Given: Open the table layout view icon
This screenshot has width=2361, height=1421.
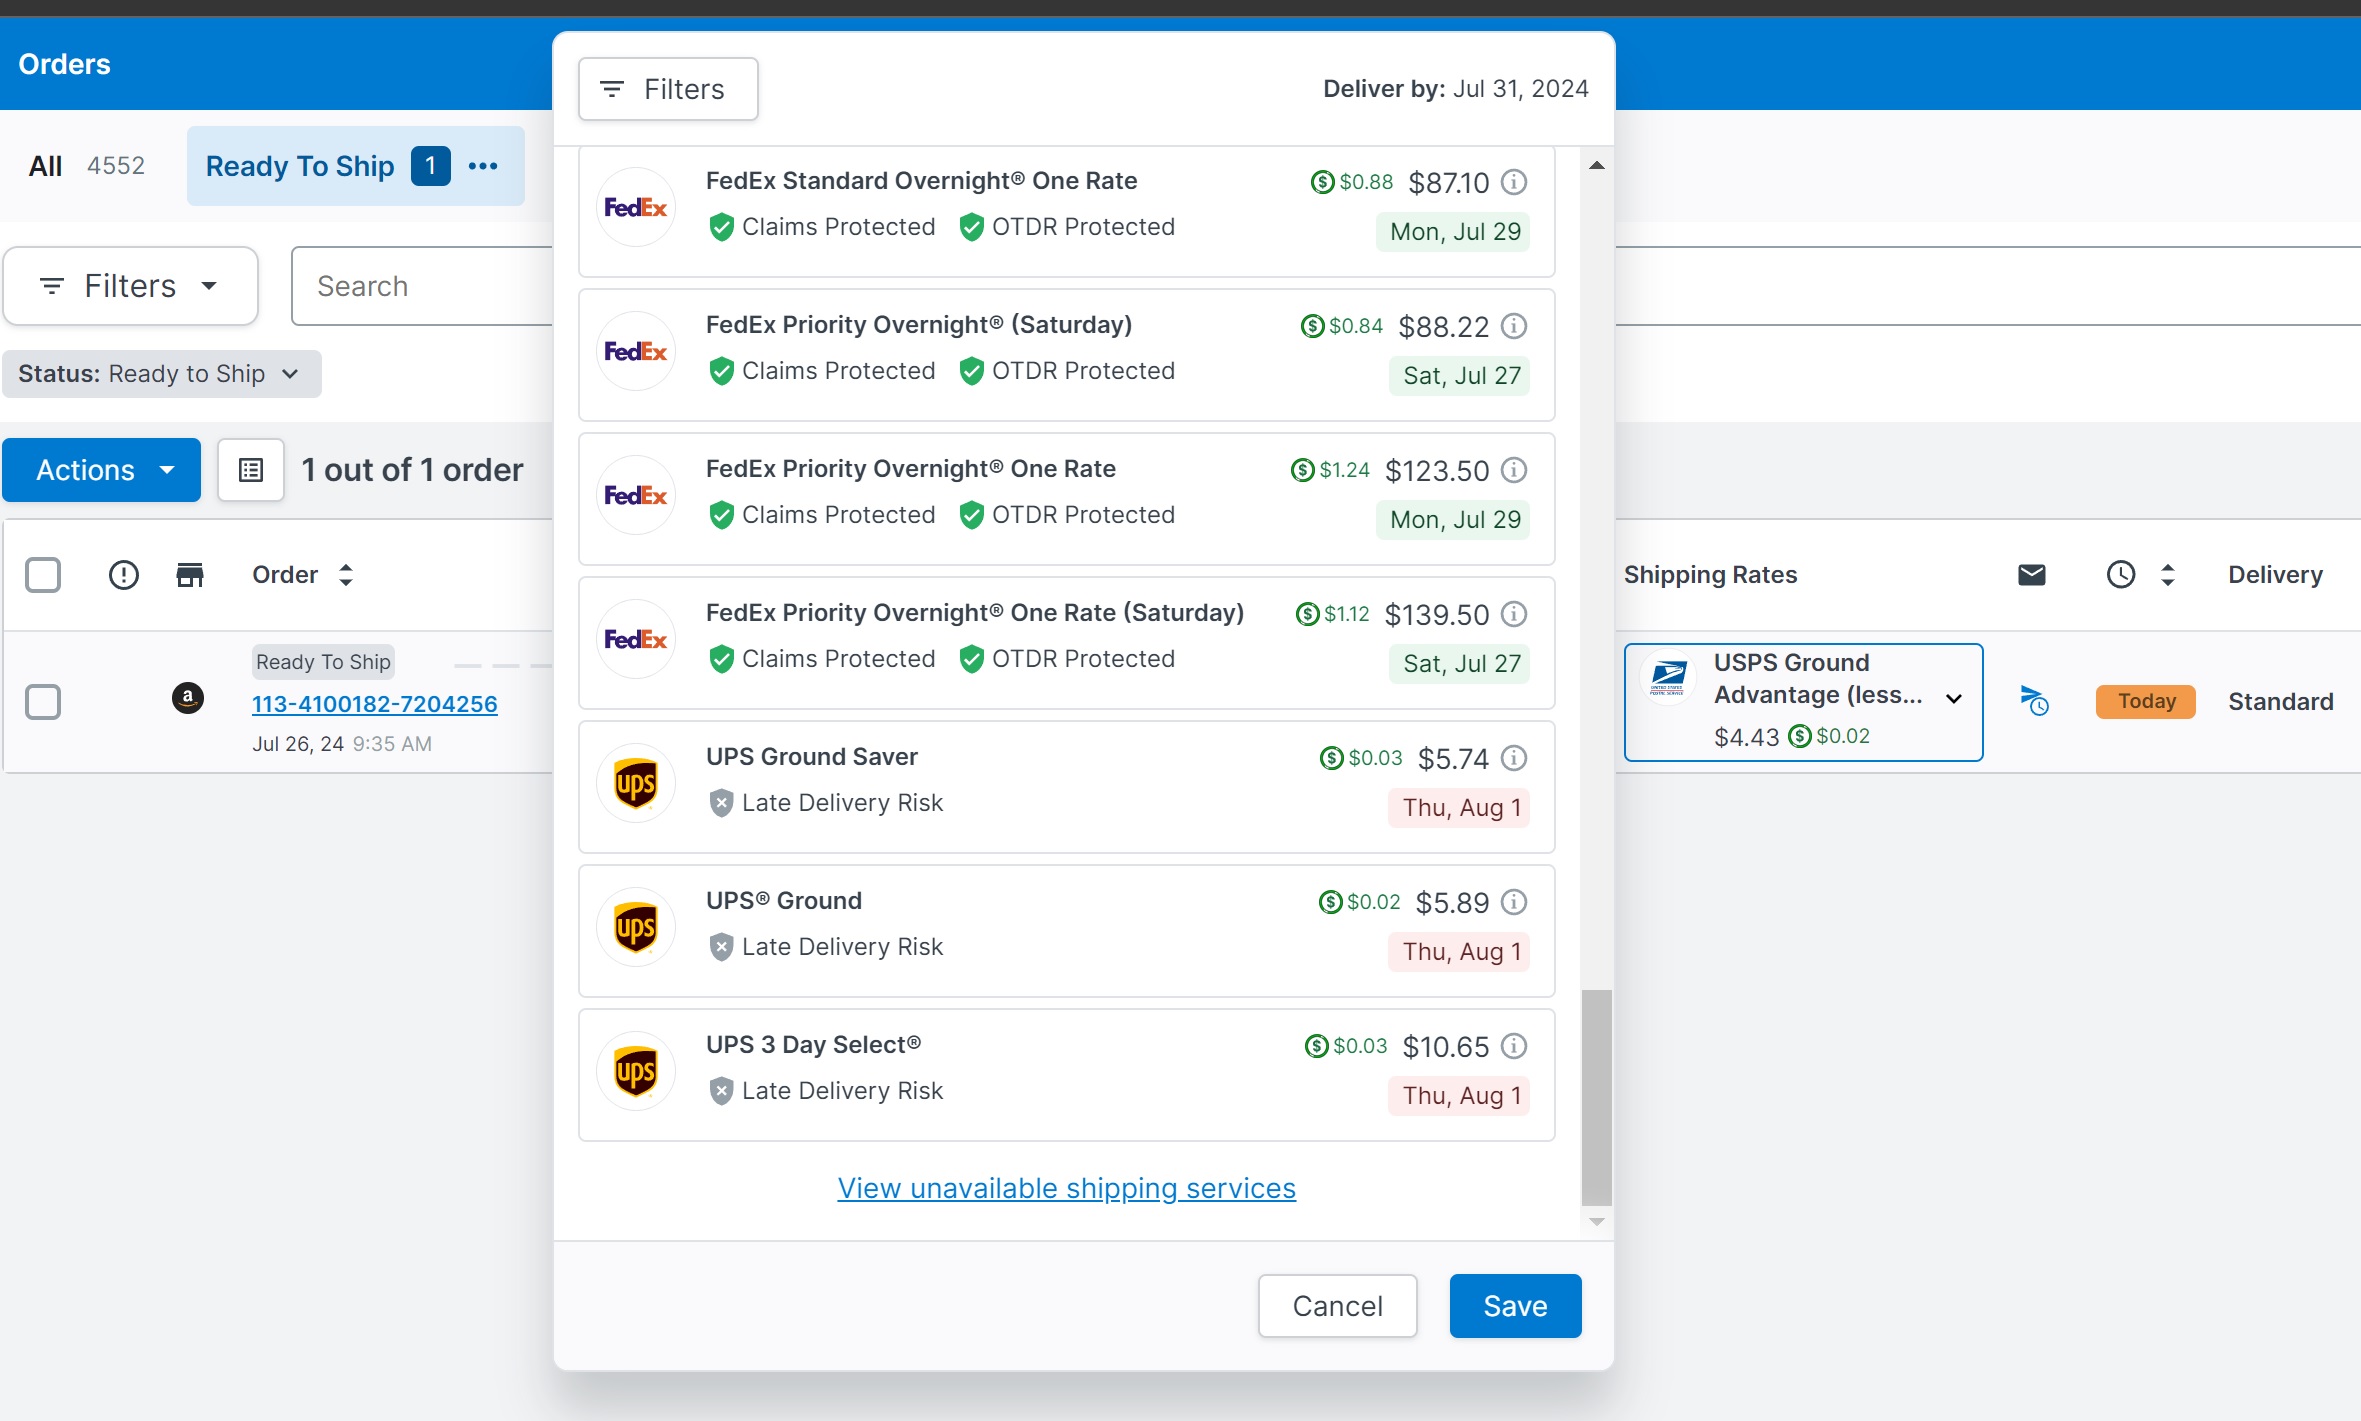Looking at the screenshot, I should (251, 470).
